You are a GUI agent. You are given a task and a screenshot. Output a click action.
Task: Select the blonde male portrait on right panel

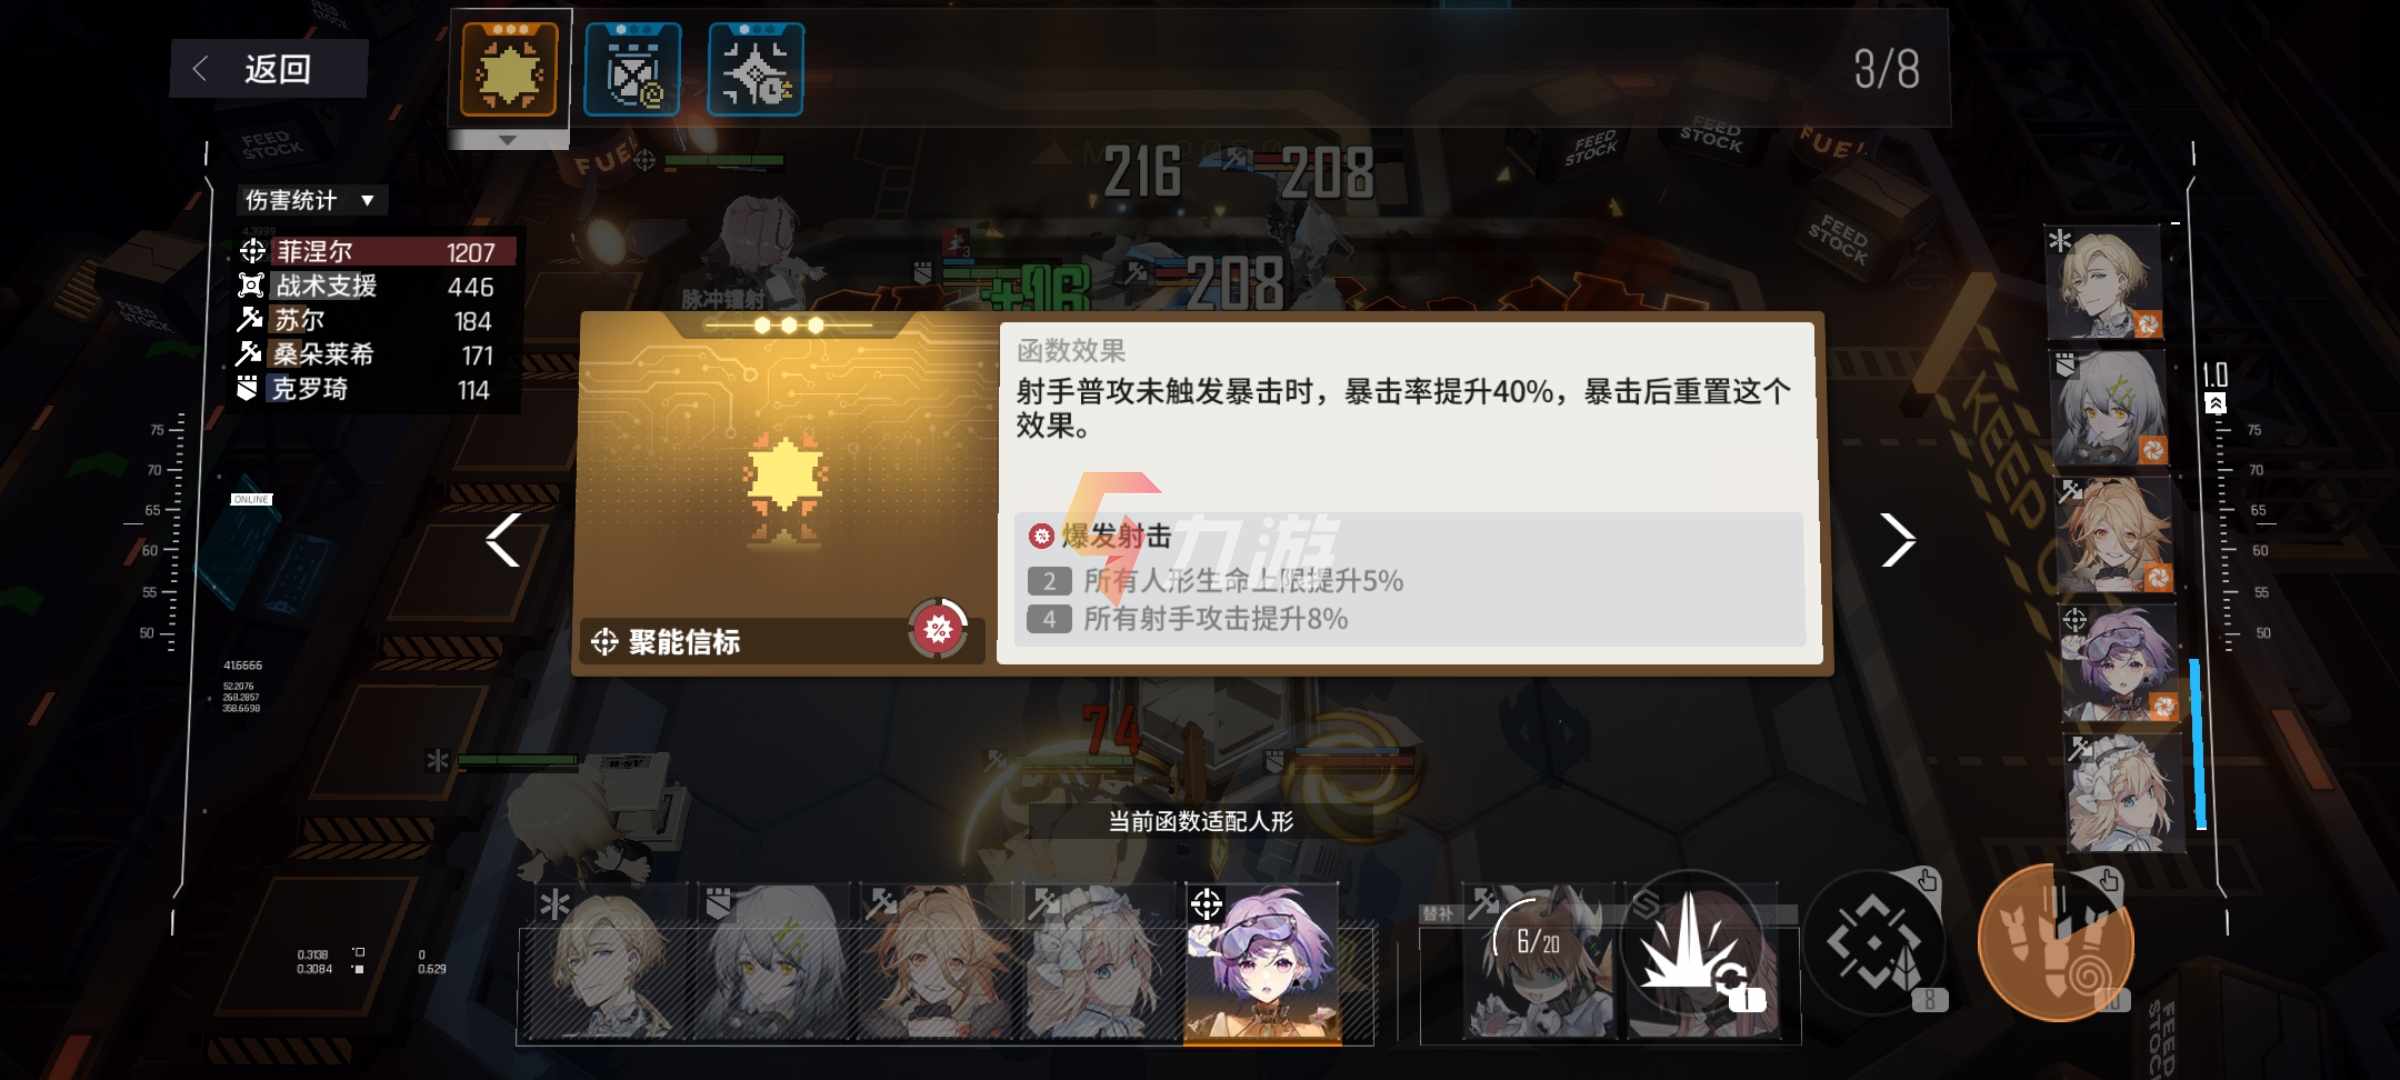pos(2106,283)
